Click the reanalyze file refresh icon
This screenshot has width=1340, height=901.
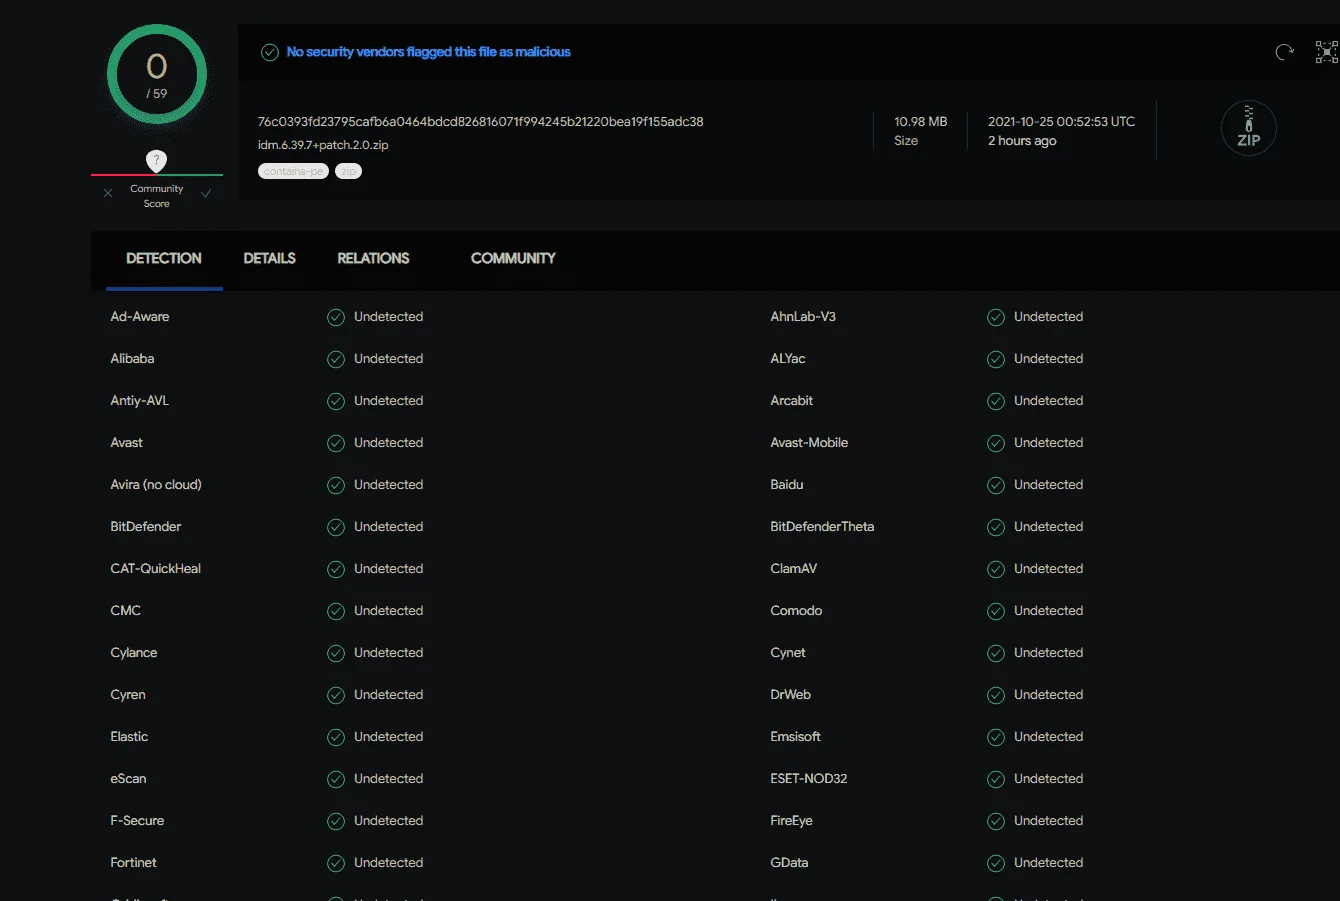(x=1285, y=52)
